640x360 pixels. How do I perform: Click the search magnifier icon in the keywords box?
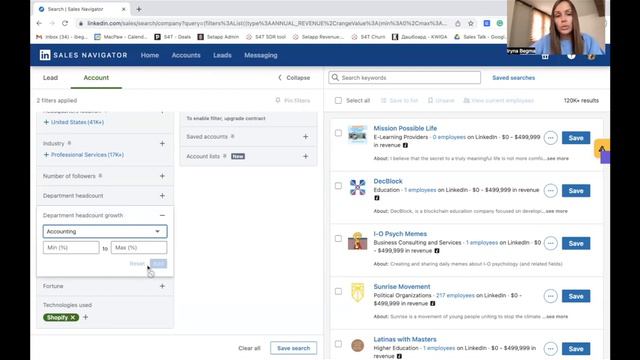(335, 78)
